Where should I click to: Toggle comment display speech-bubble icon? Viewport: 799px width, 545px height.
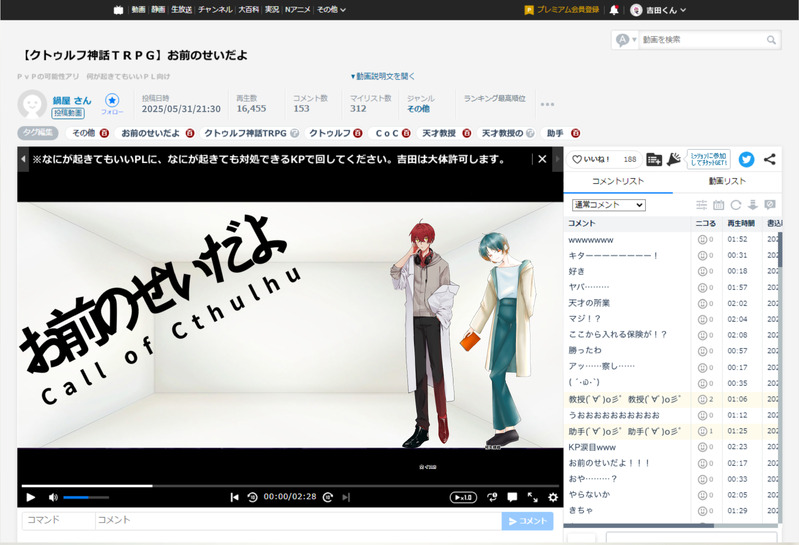[512, 497]
